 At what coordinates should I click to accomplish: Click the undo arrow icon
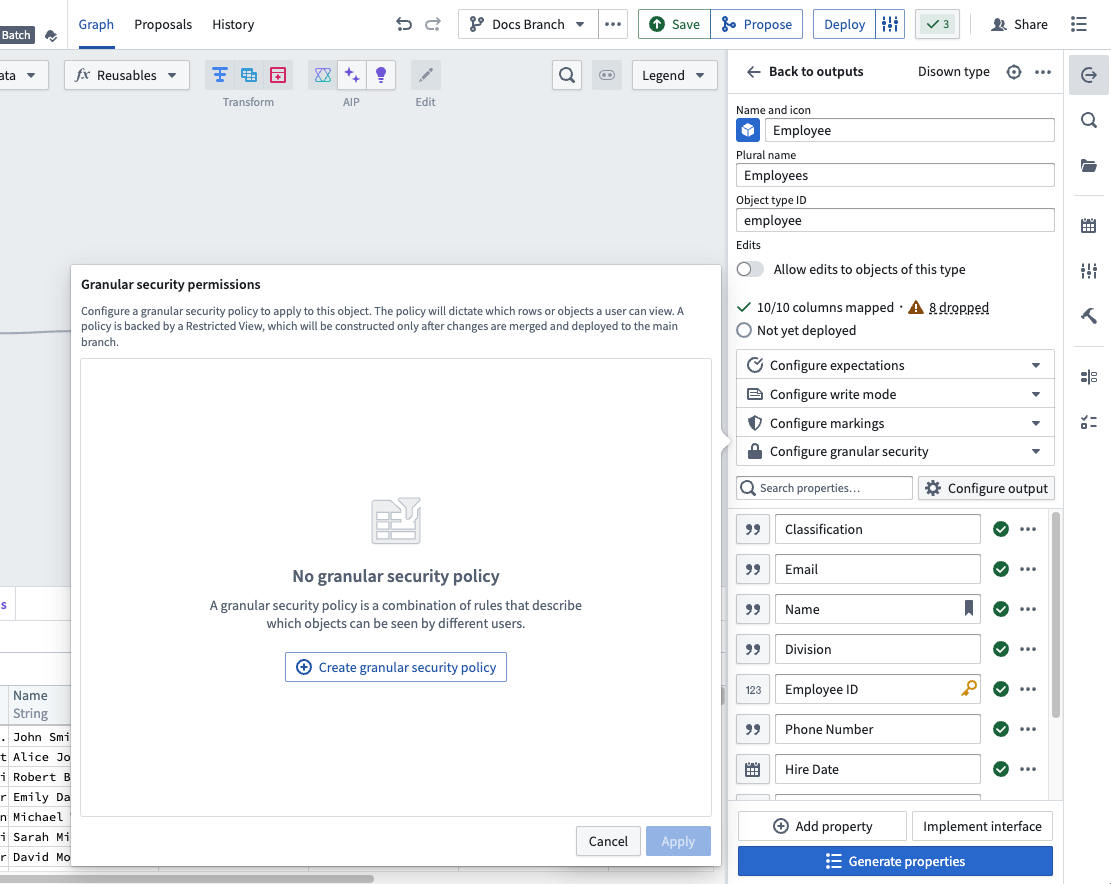(404, 25)
